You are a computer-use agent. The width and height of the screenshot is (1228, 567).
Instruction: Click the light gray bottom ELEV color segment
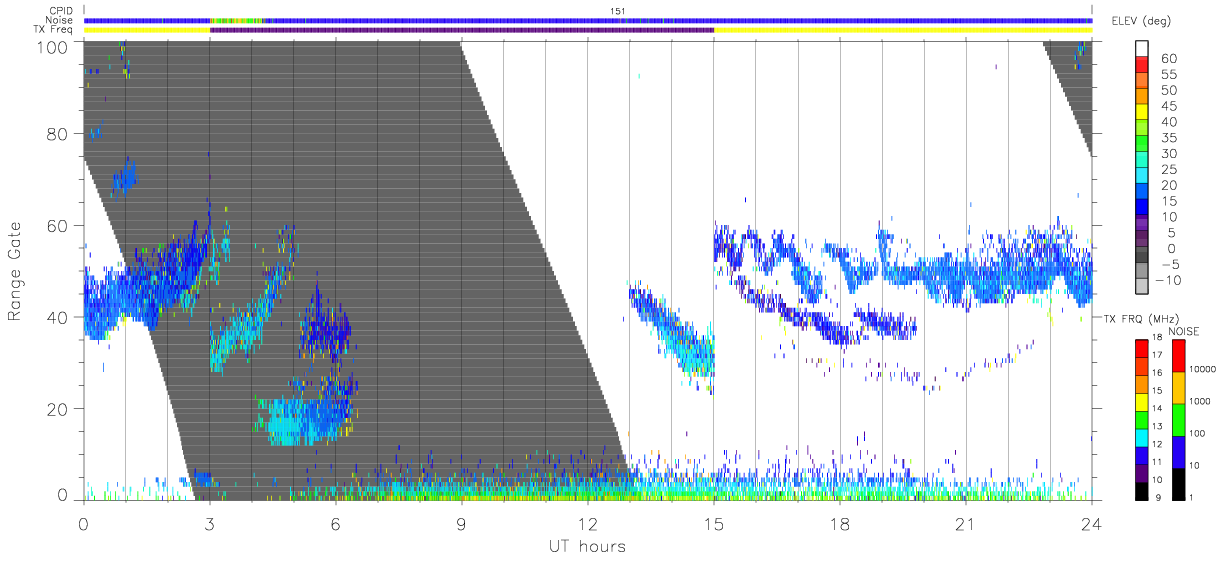tap(1144, 287)
